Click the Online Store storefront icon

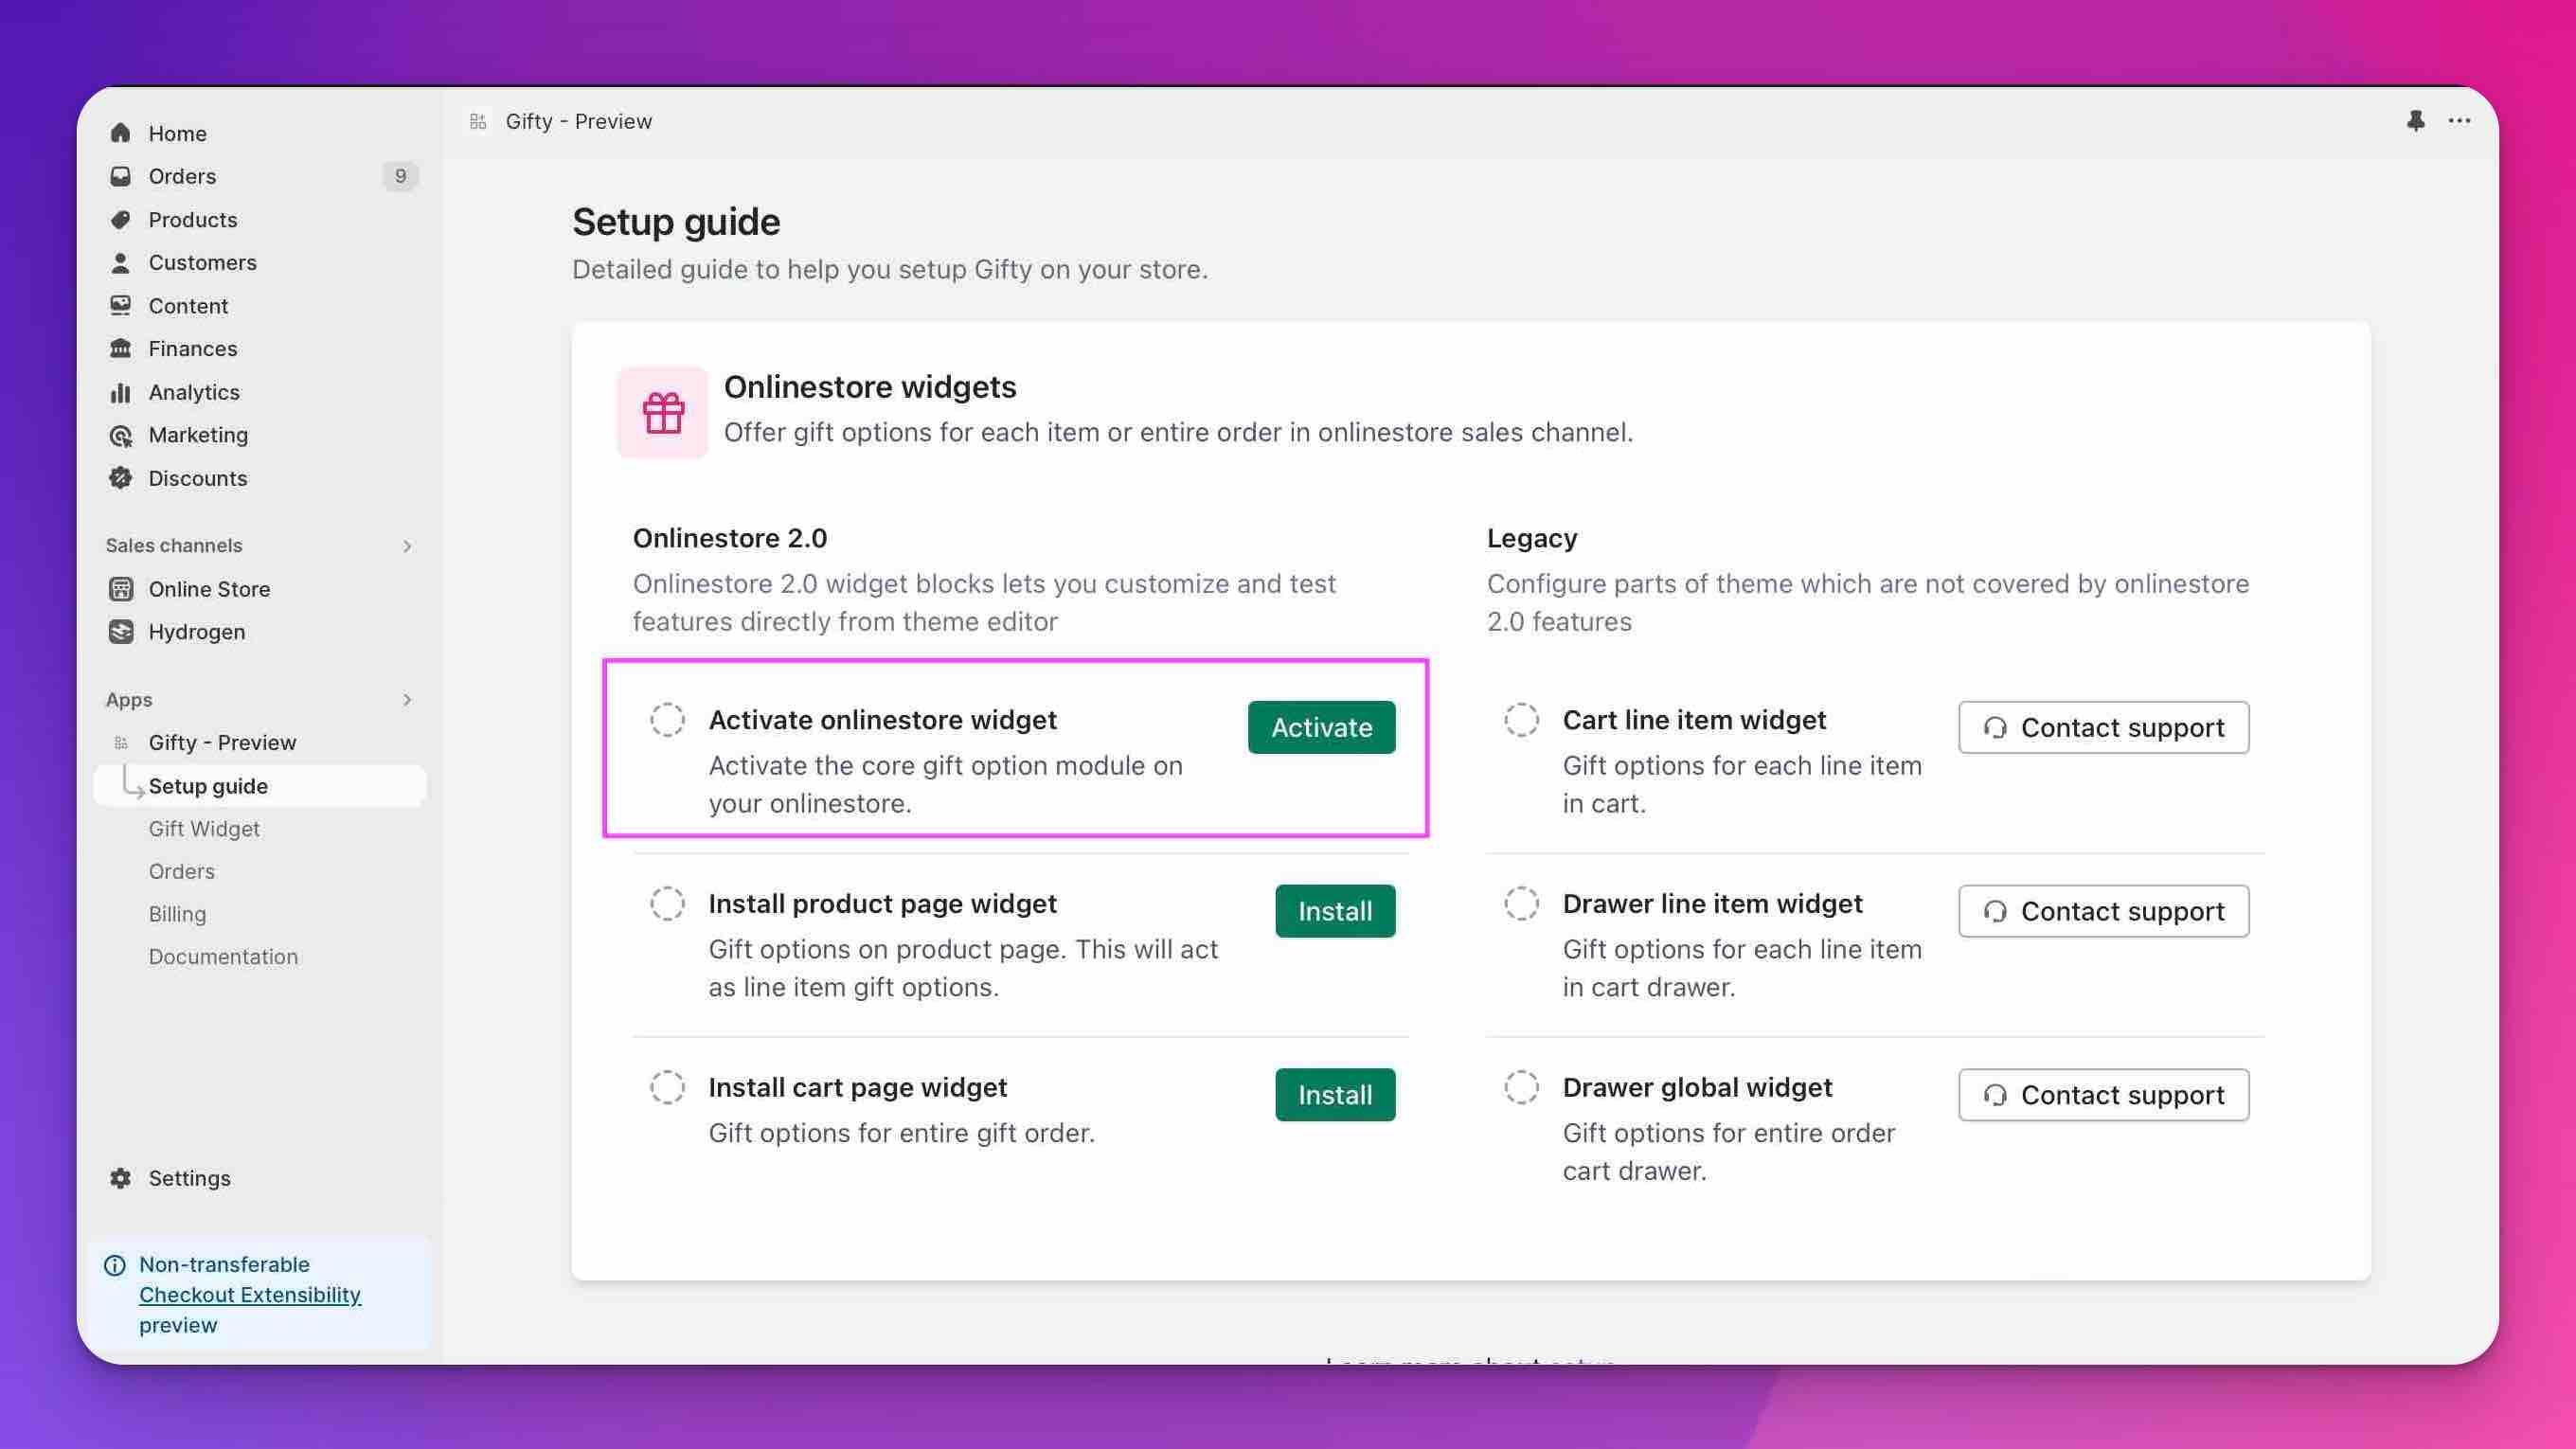(x=121, y=589)
